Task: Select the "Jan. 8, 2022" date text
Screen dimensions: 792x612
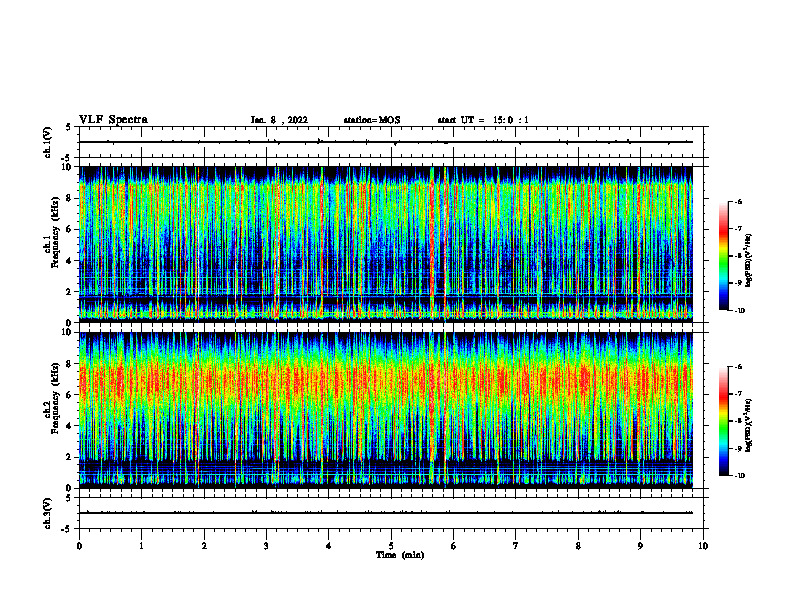Action: pos(279,120)
